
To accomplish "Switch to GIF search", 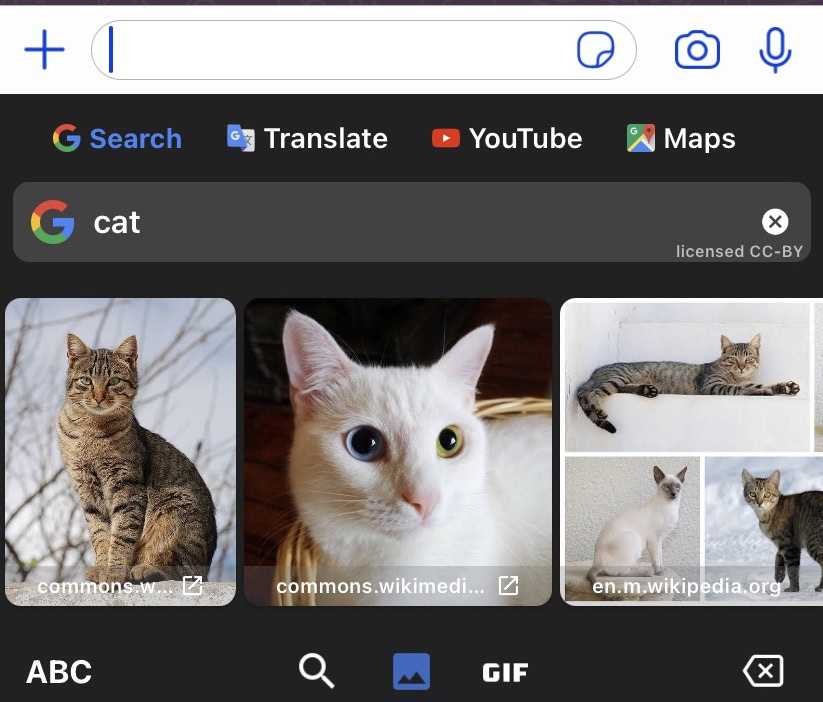I will point(505,673).
